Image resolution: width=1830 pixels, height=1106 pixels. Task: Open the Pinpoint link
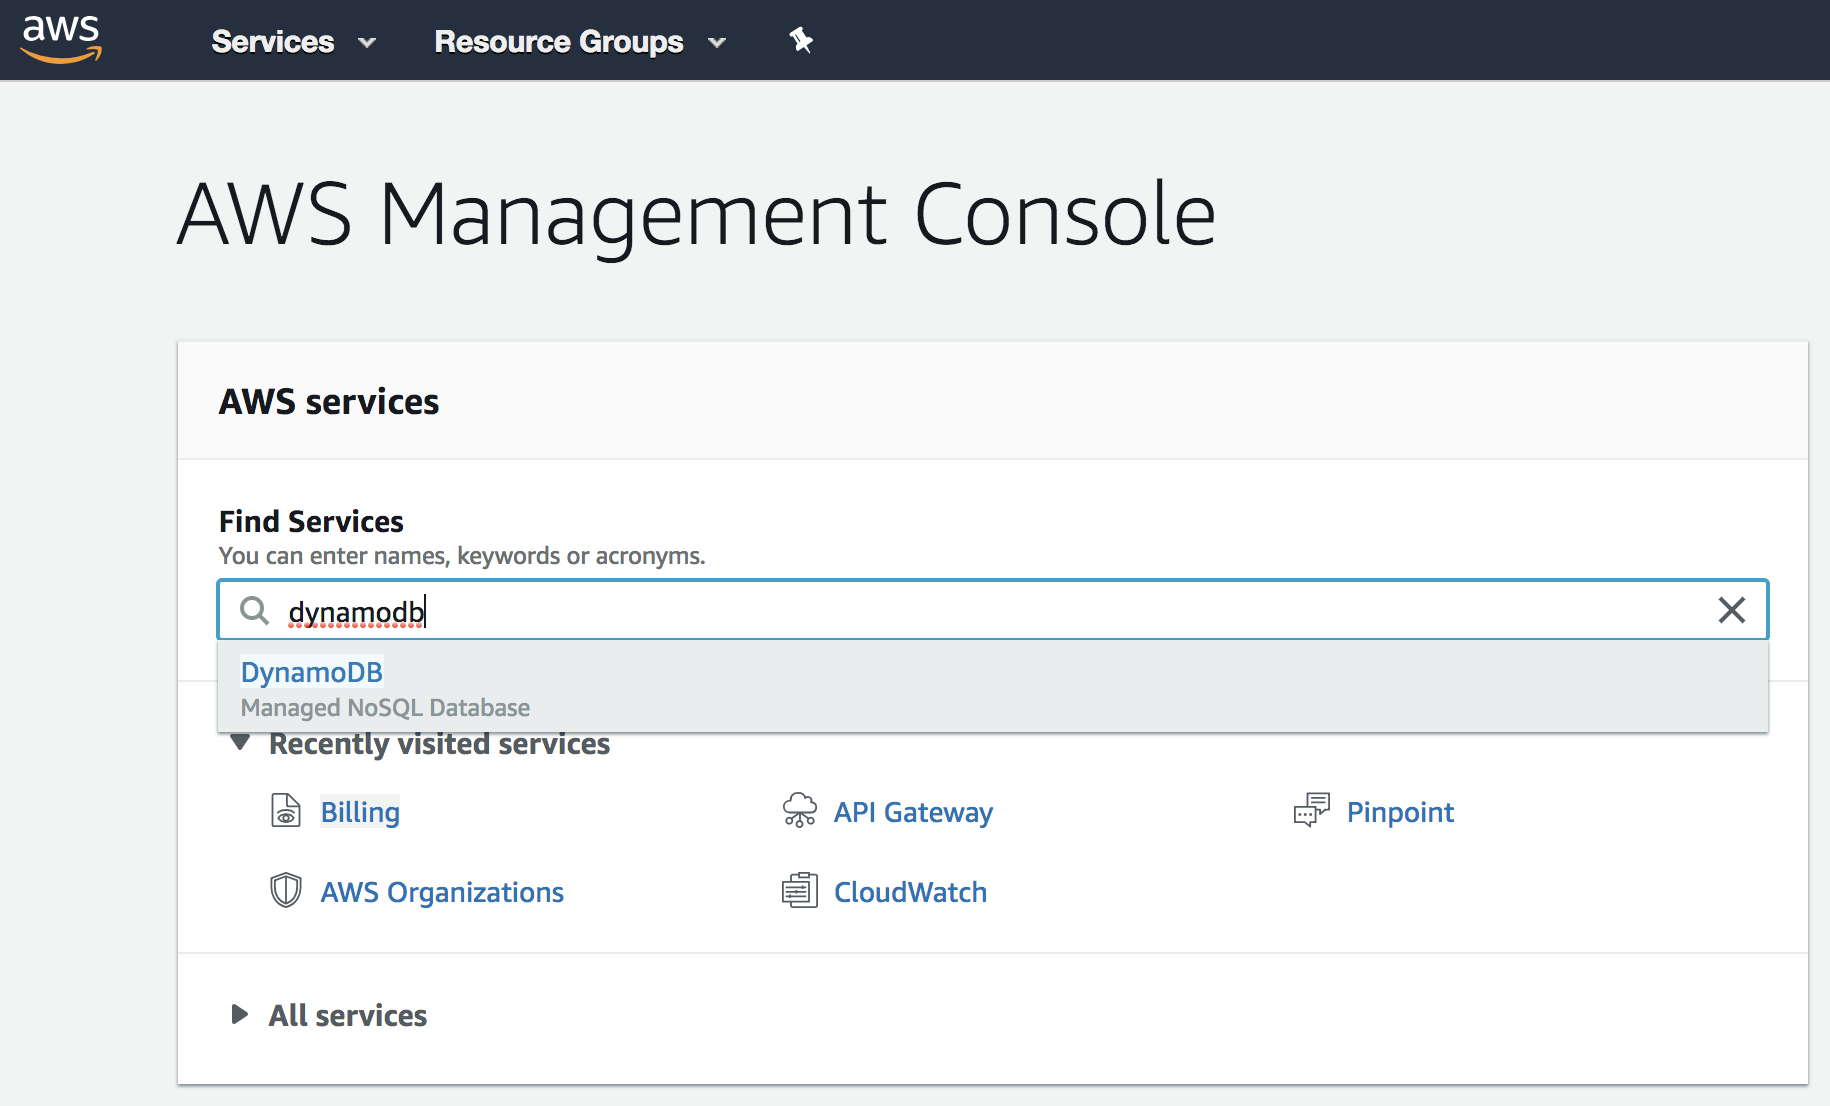click(1400, 812)
